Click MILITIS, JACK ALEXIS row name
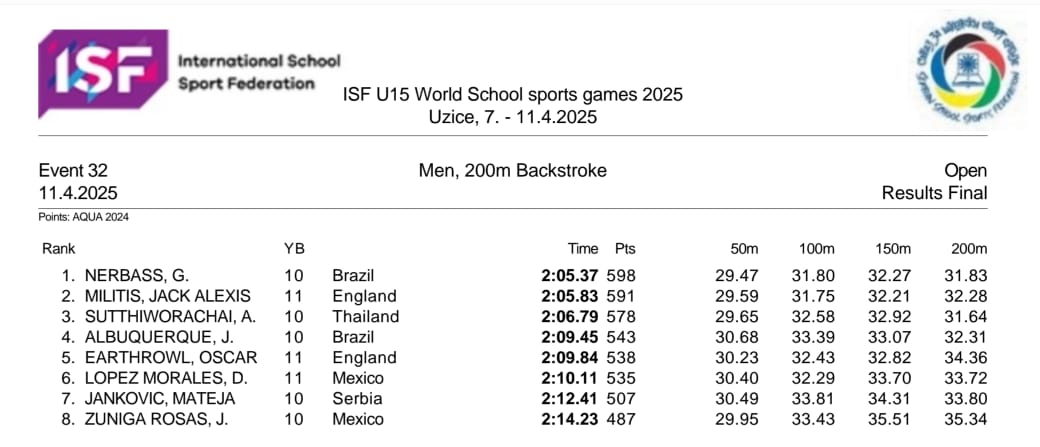 (167, 296)
